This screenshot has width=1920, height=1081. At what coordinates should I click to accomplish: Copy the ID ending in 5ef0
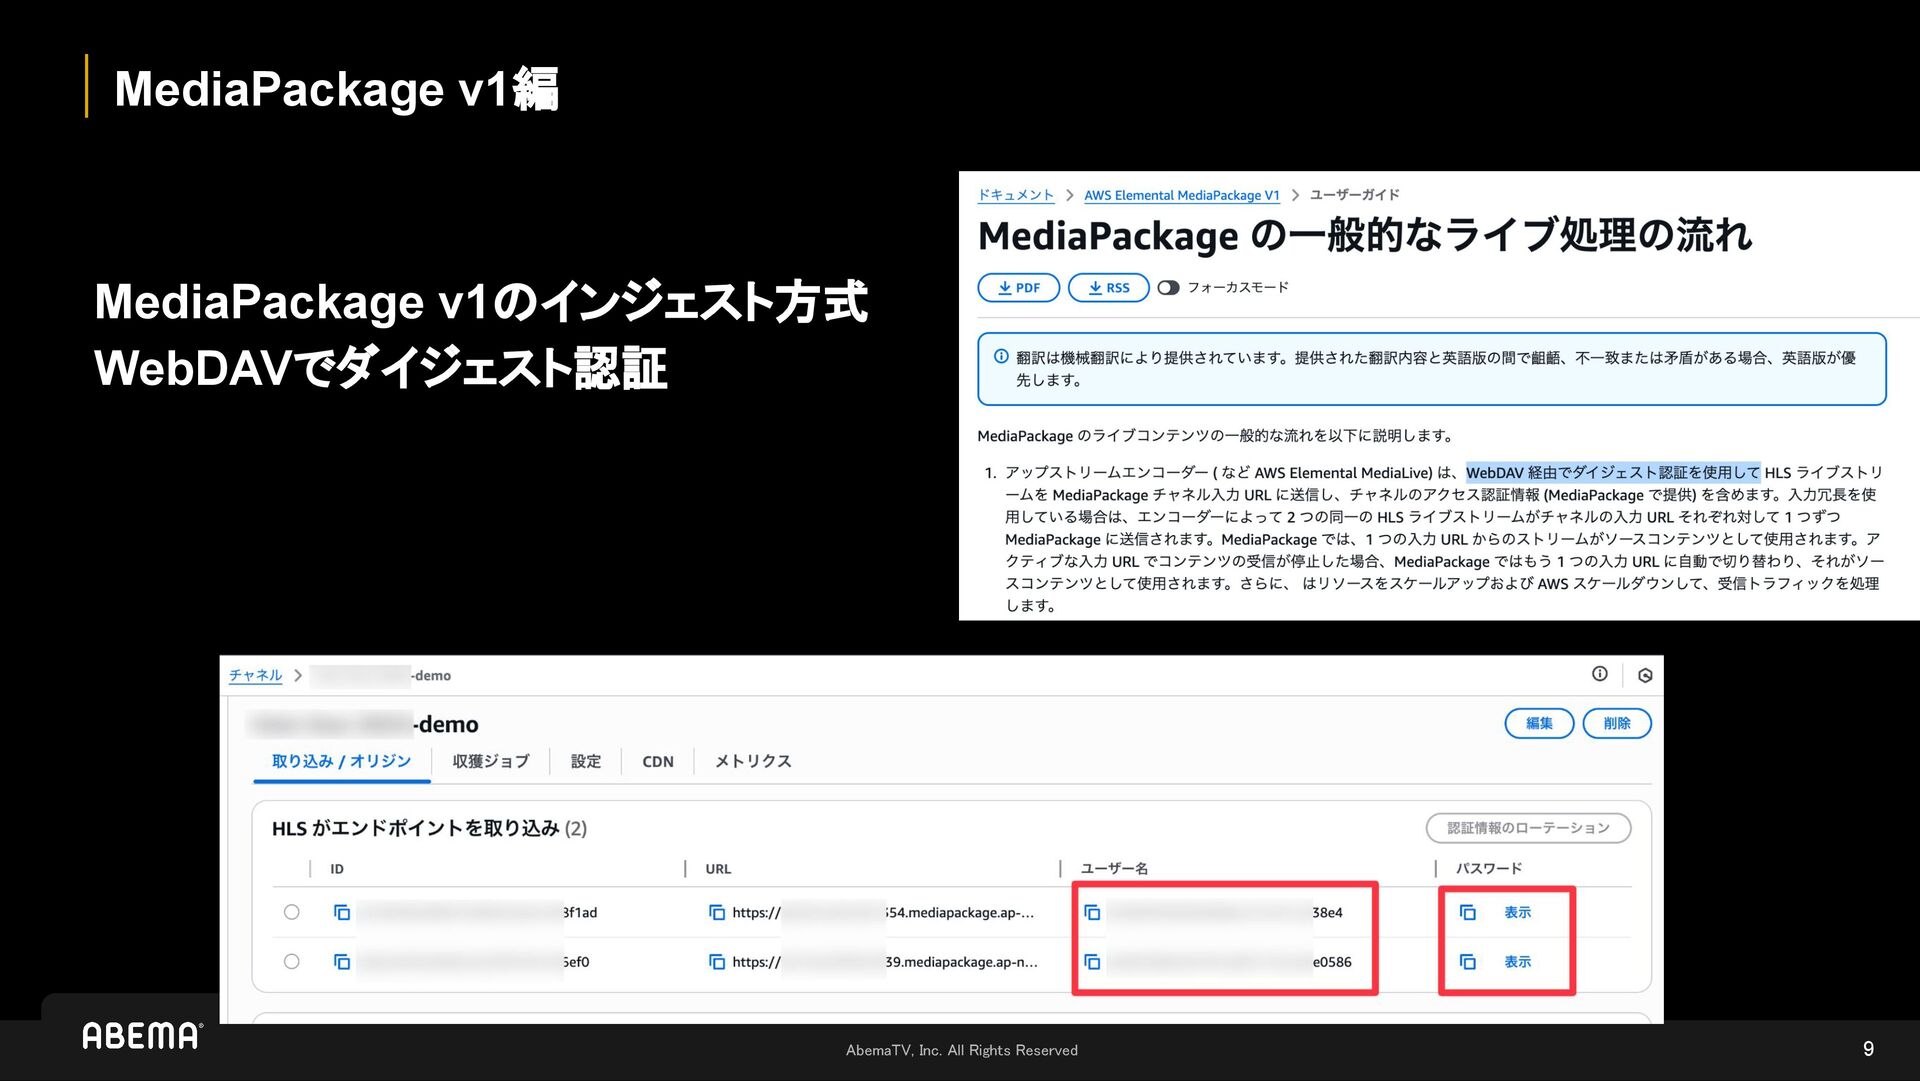point(342,962)
